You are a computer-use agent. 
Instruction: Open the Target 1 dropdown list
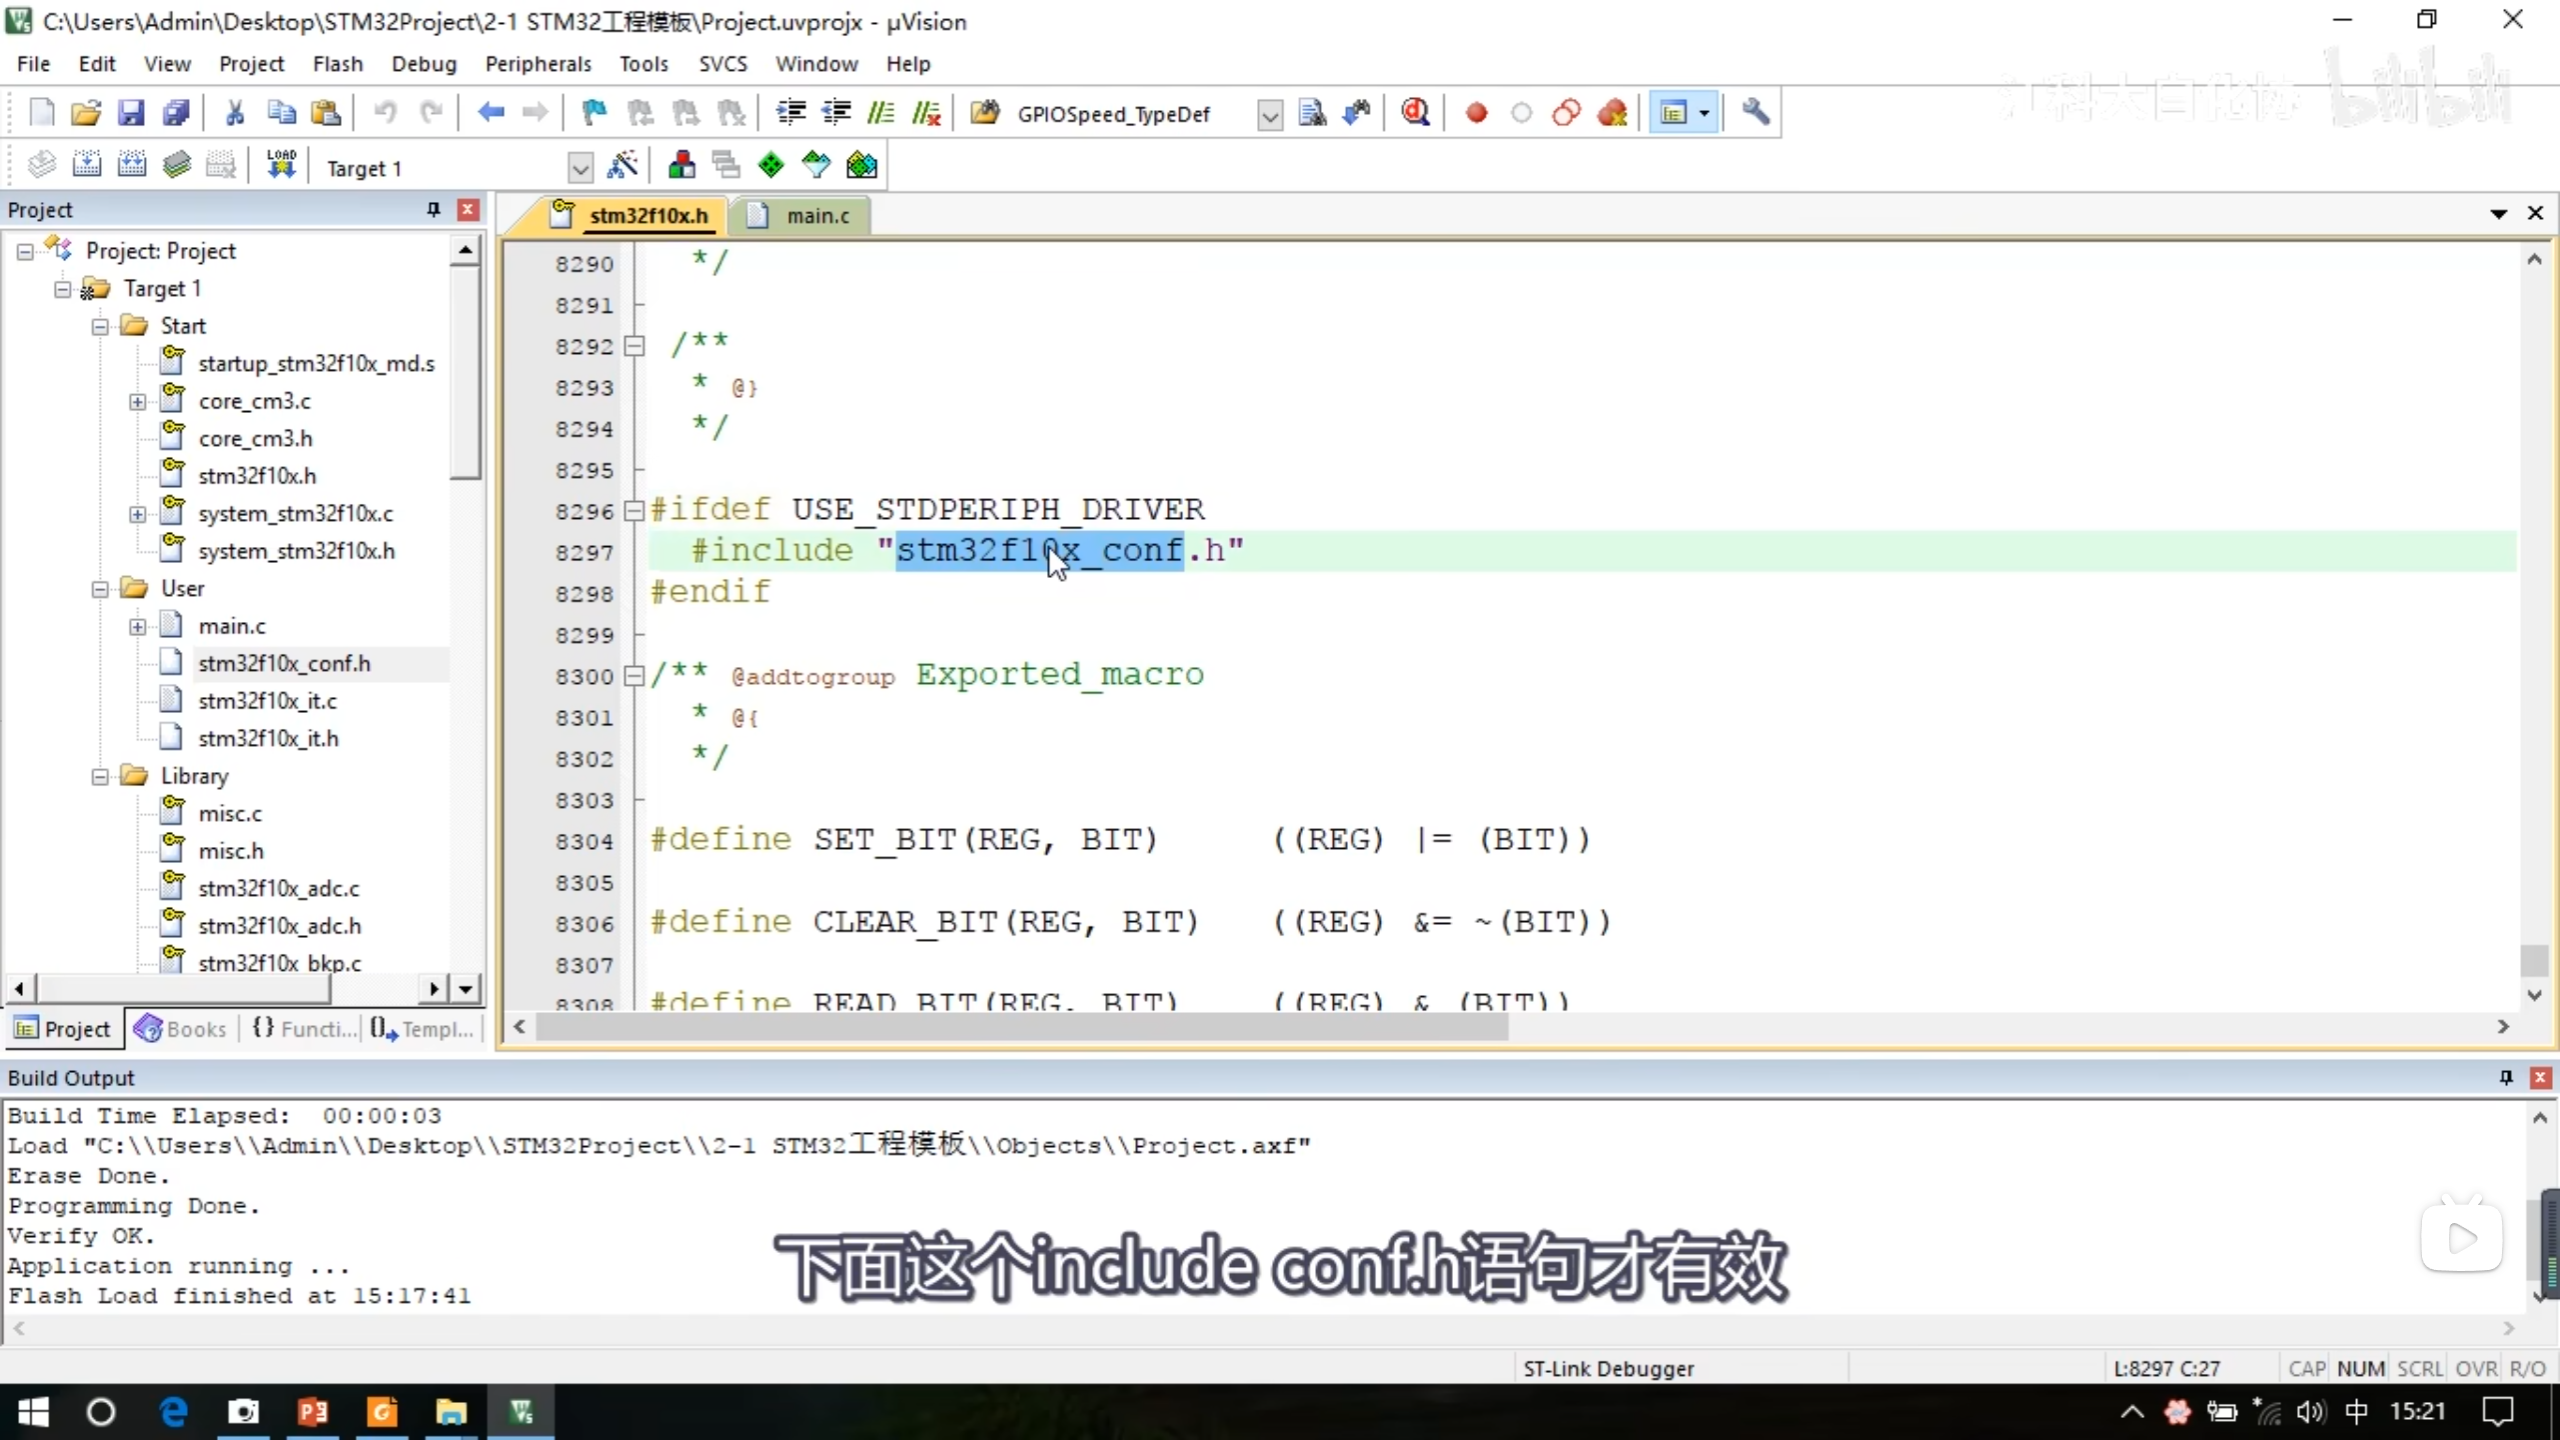(x=579, y=168)
